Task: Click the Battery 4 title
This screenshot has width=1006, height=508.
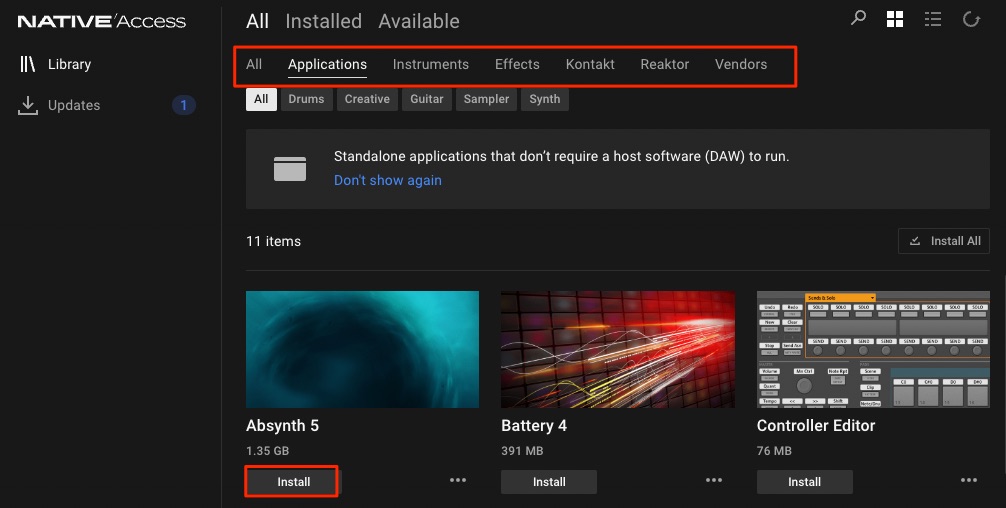Action: click(534, 426)
